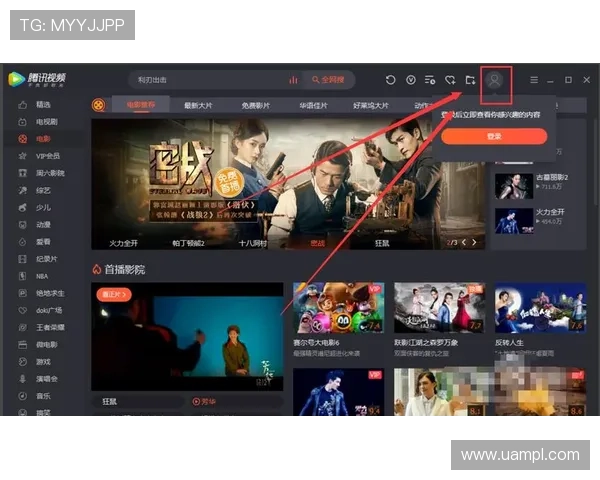Select the 芳华 playing tab below the preview
The height and width of the screenshot is (480, 600).
click(204, 402)
